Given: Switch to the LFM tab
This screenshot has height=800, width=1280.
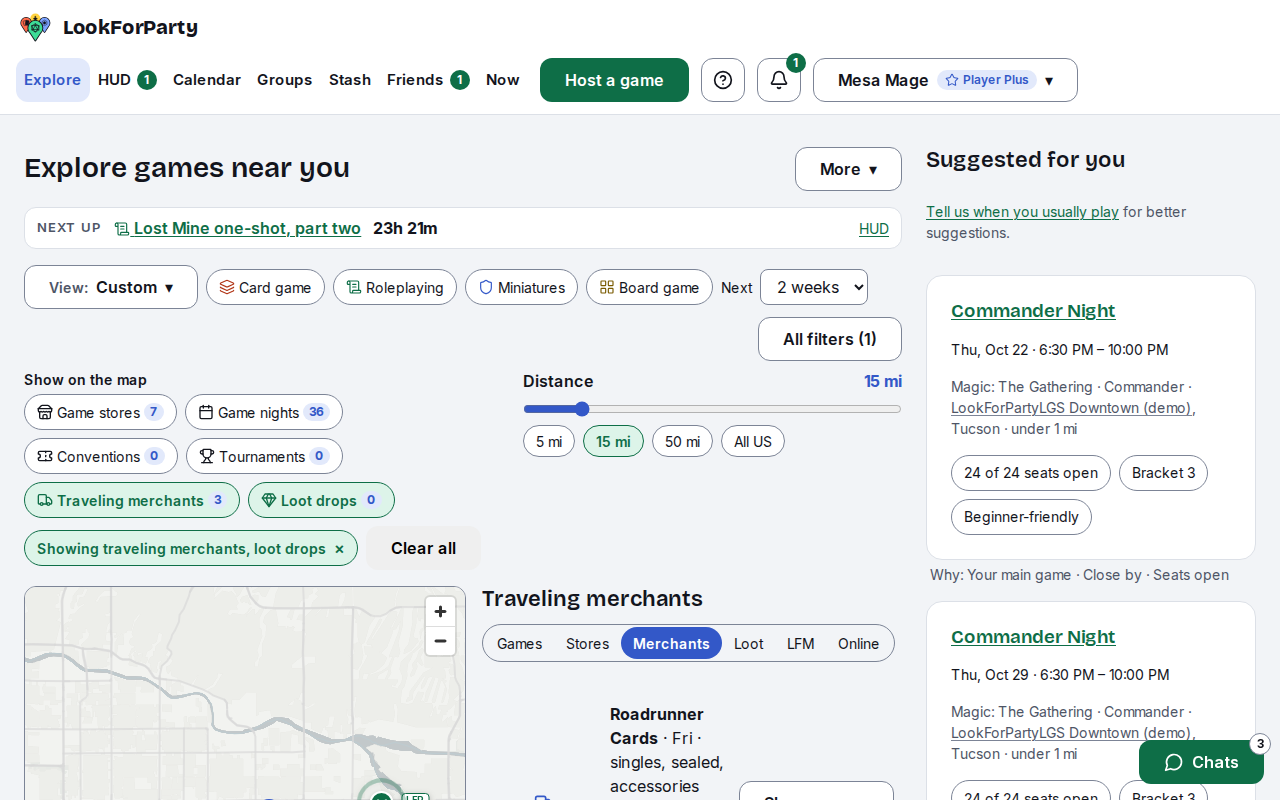Looking at the screenshot, I should 801,643.
